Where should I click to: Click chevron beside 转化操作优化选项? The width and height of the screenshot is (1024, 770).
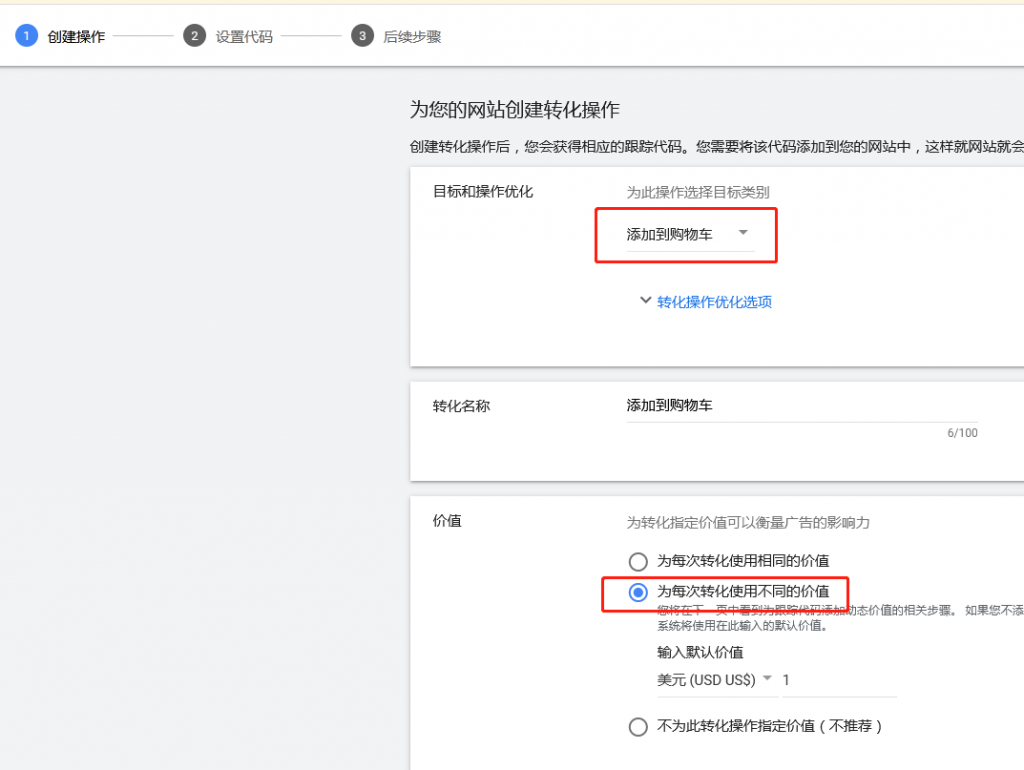(645, 300)
